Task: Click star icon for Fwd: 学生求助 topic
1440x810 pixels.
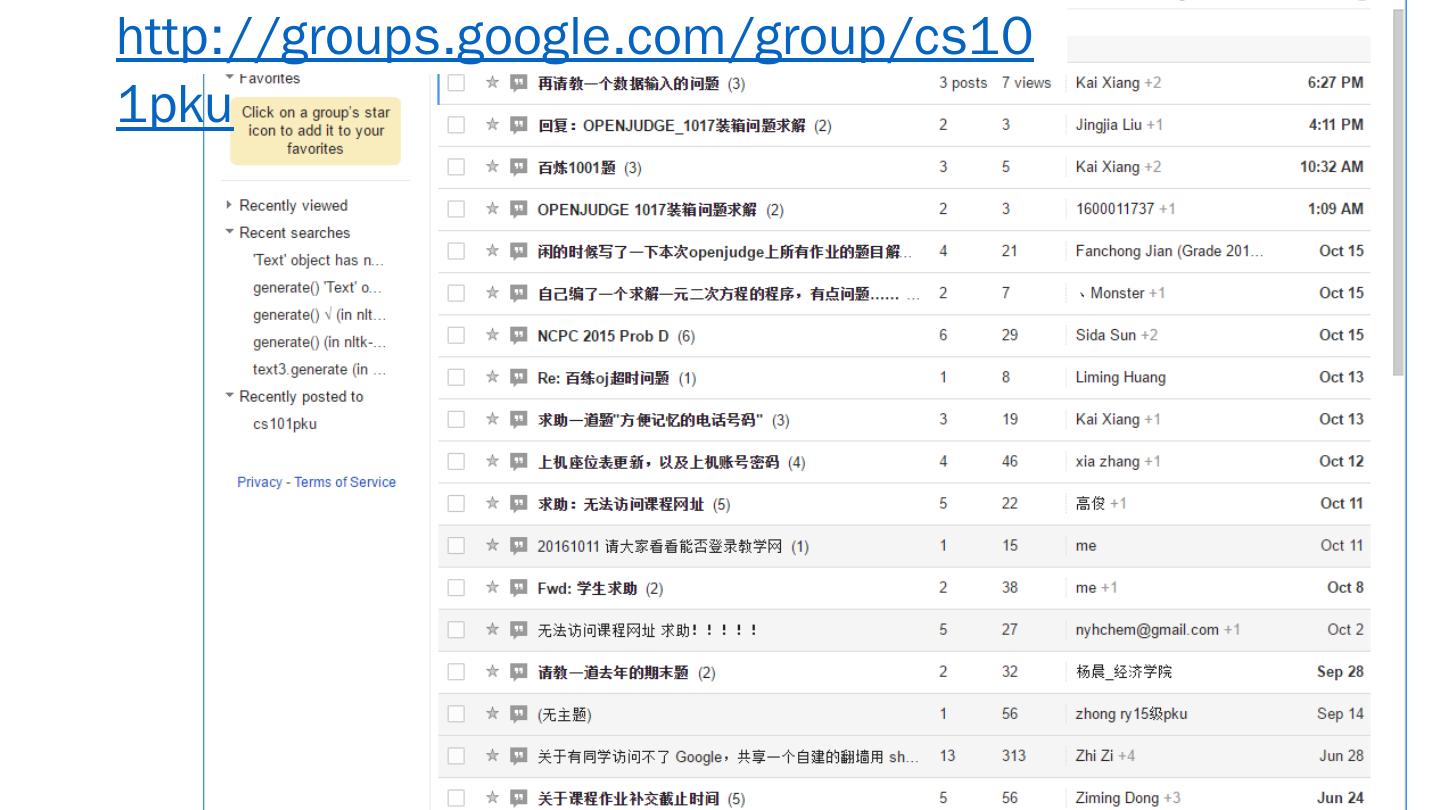Action: click(x=492, y=588)
